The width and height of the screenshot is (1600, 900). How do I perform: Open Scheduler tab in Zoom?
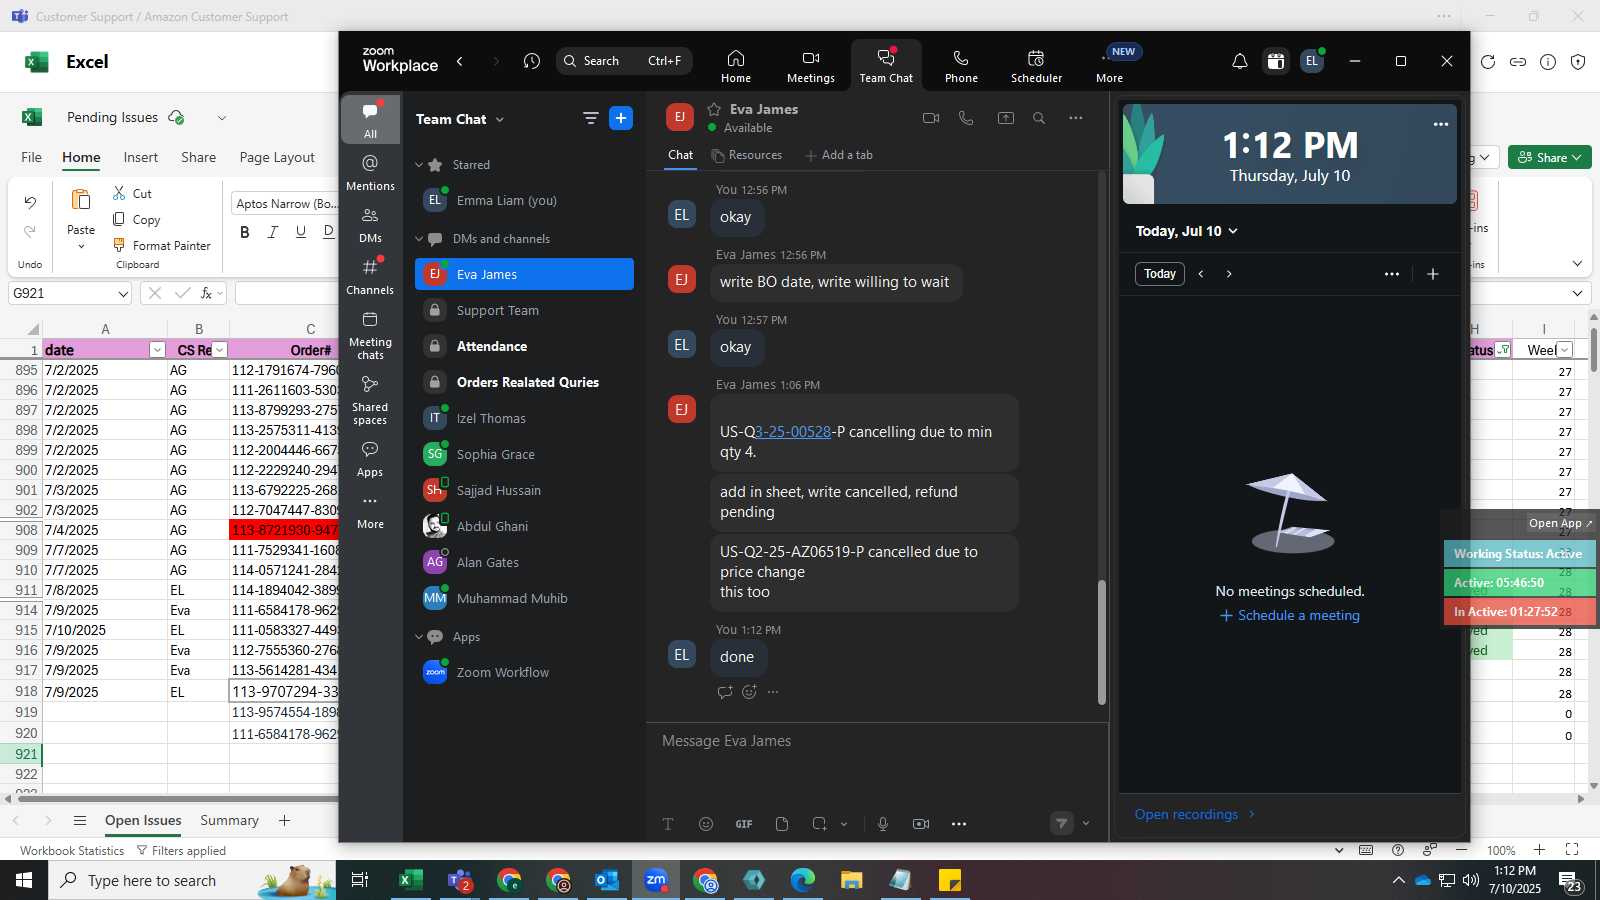tap(1036, 66)
